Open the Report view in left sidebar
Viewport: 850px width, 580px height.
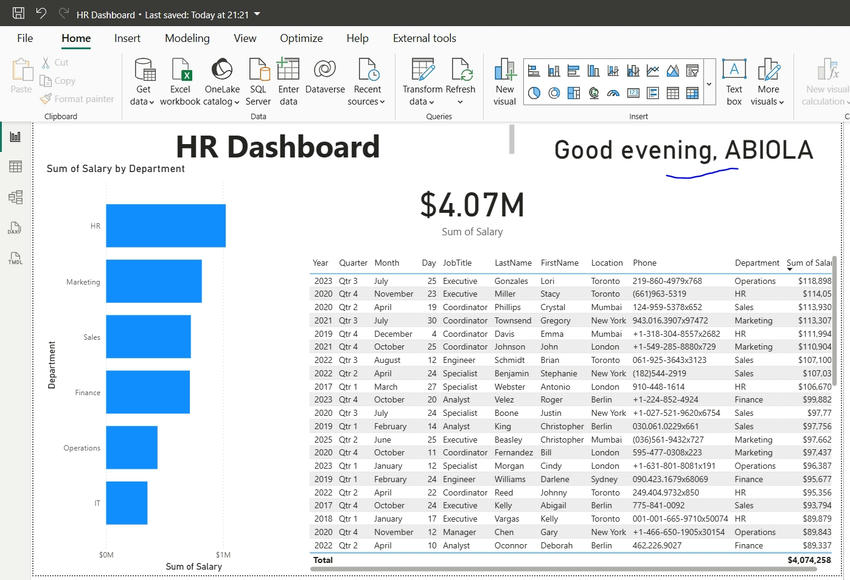[x=15, y=137]
